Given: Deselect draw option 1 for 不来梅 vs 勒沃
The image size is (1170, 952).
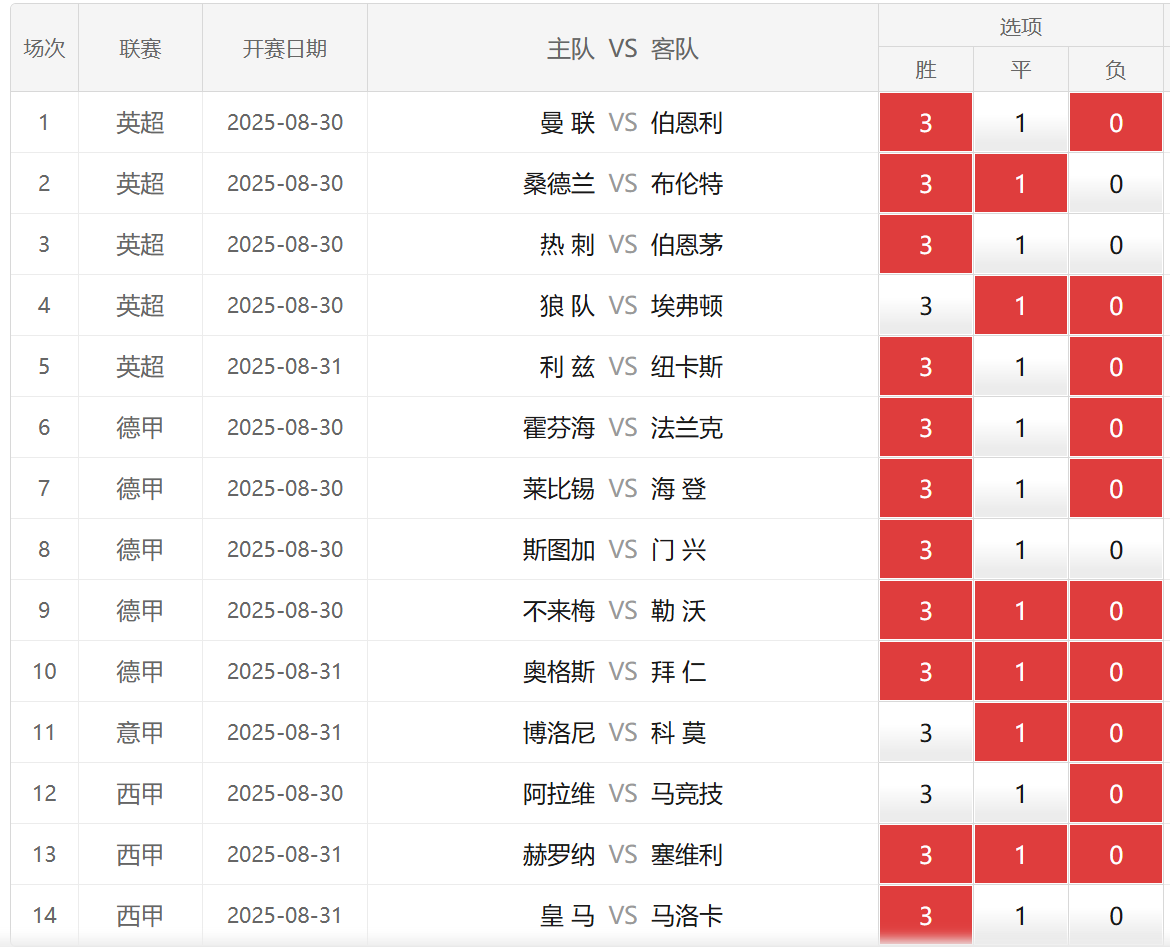Looking at the screenshot, I should [x=1020, y=611].
